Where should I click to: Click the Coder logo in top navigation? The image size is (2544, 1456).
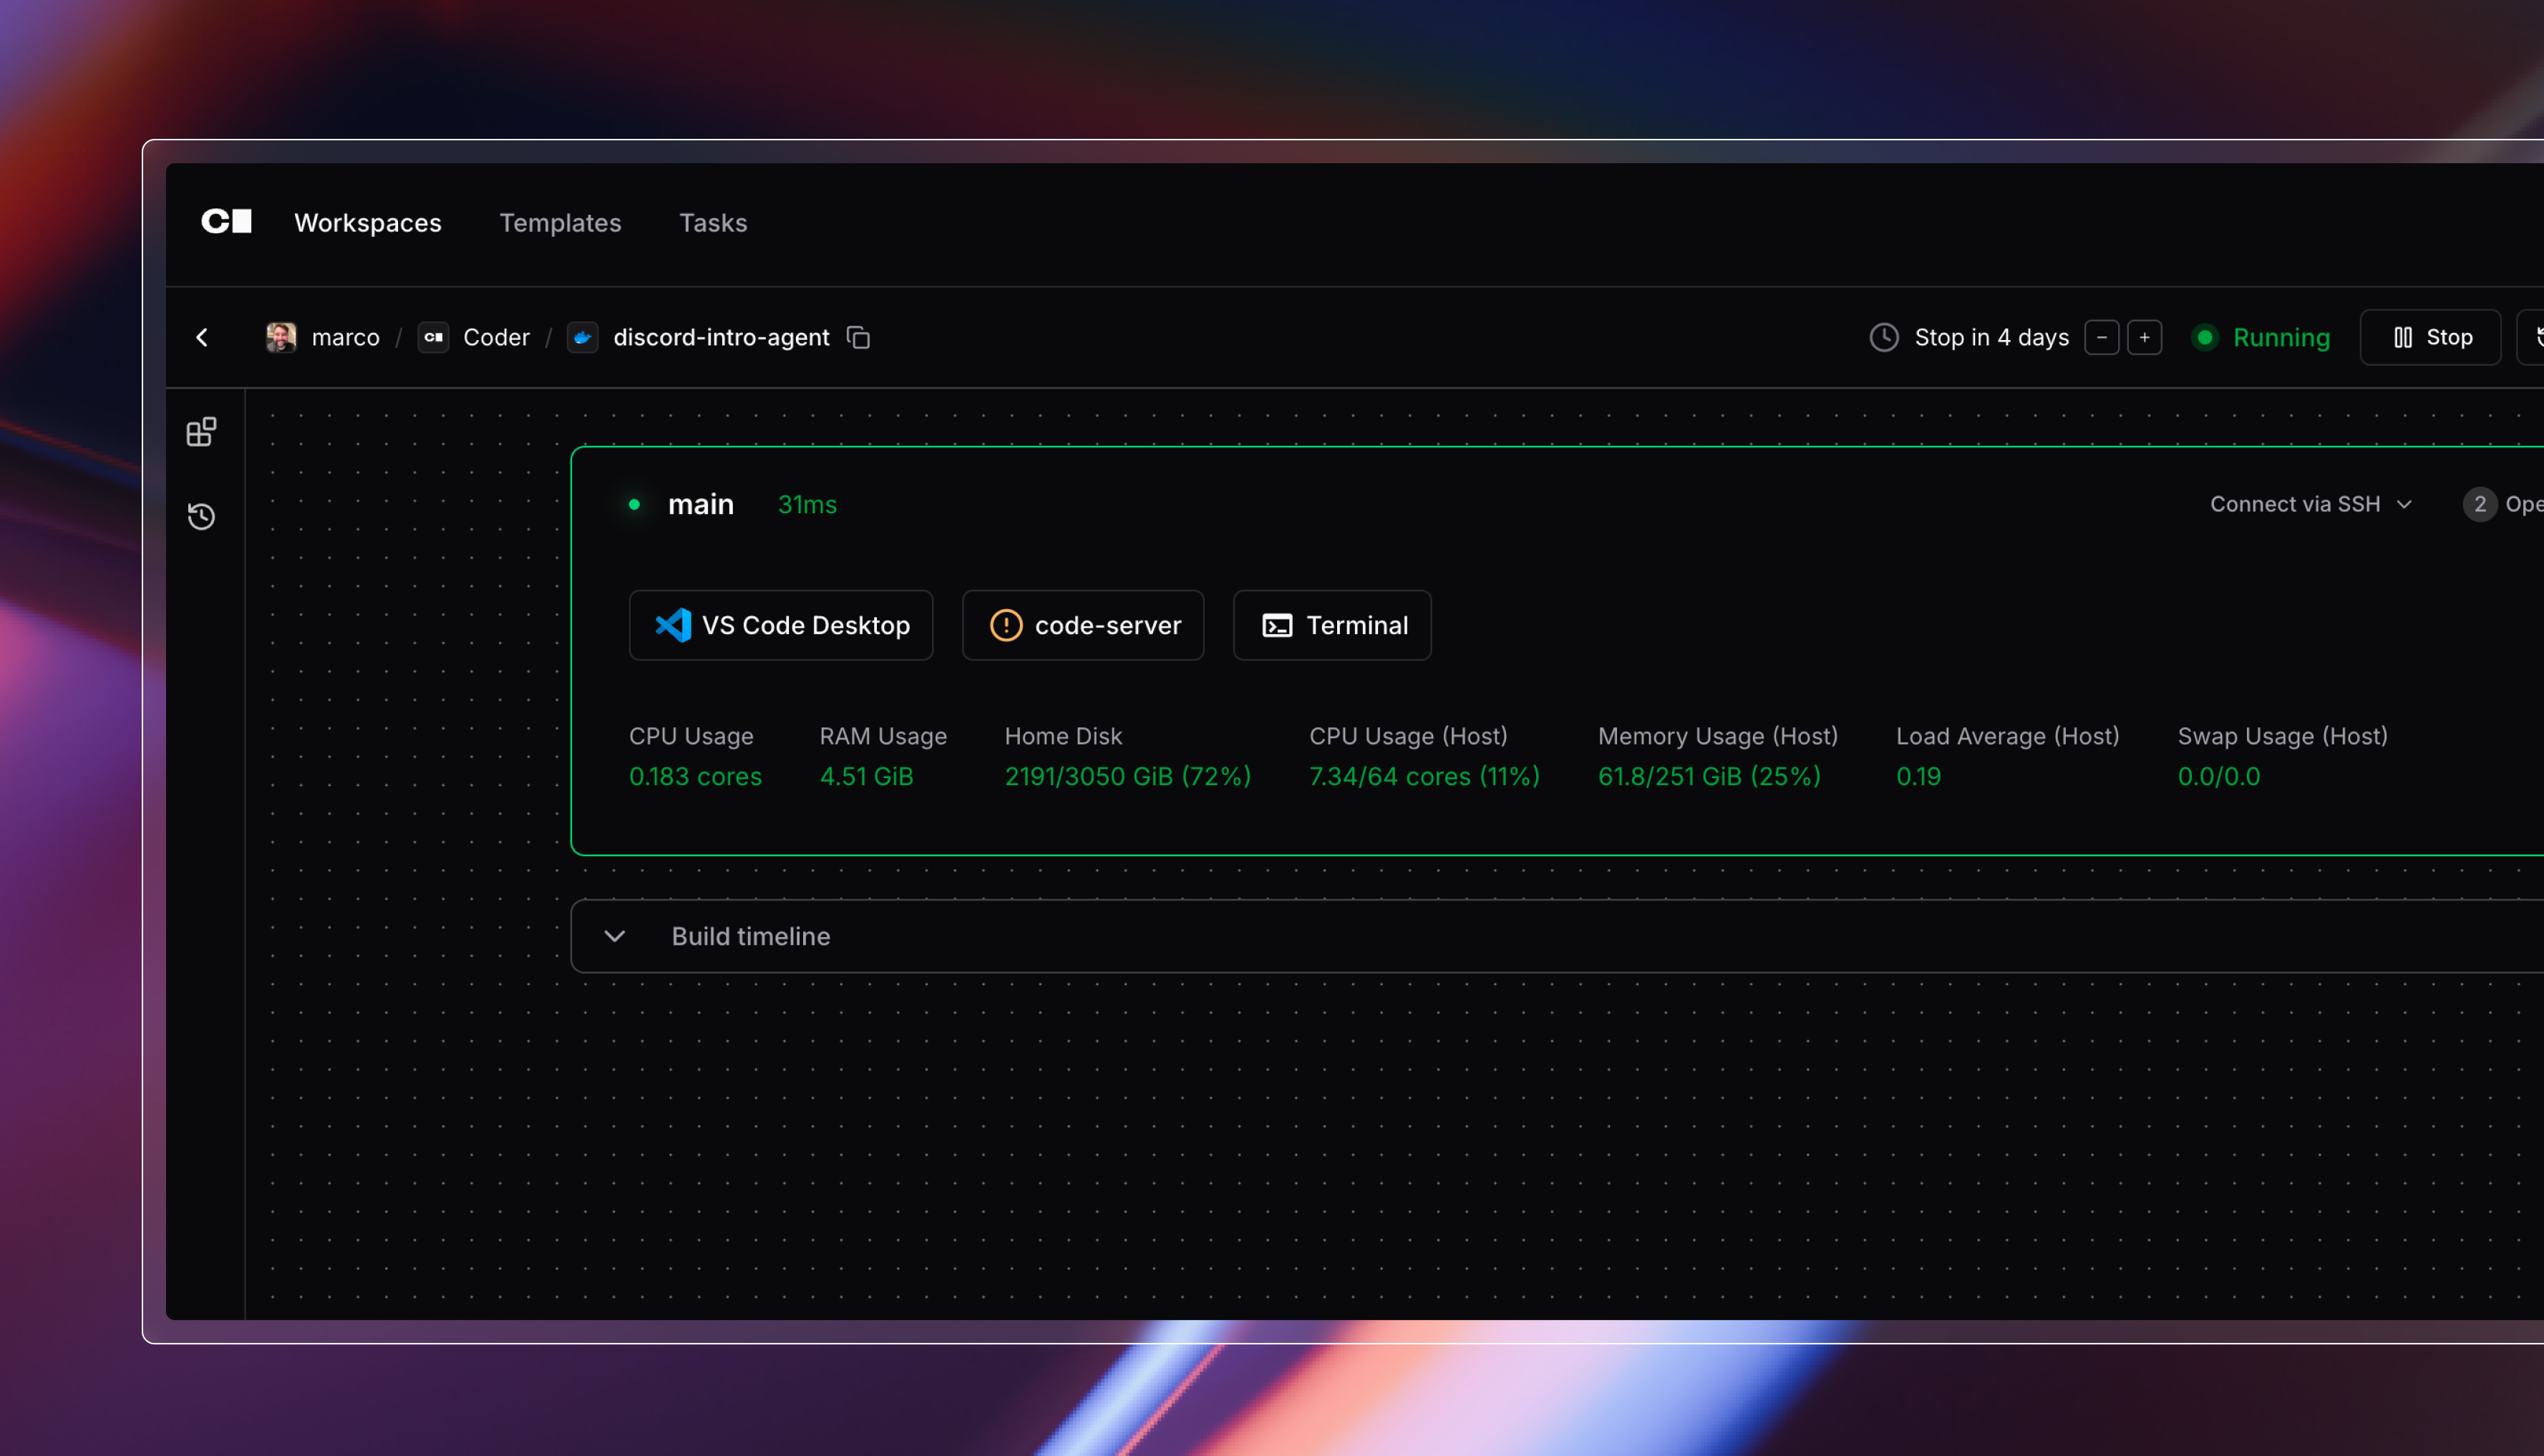[226, 221]
